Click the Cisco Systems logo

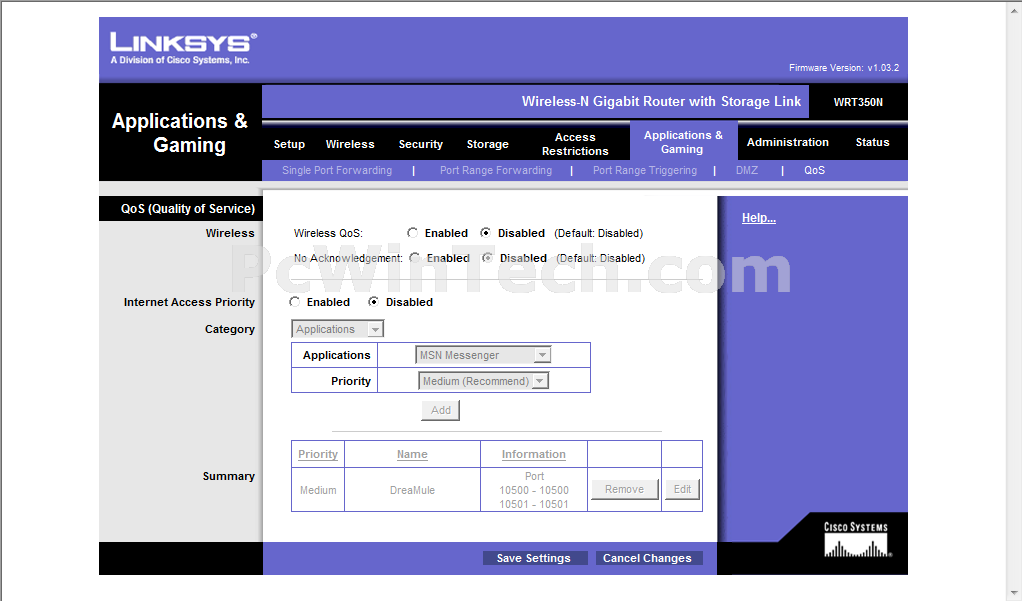tap(856, 539)
